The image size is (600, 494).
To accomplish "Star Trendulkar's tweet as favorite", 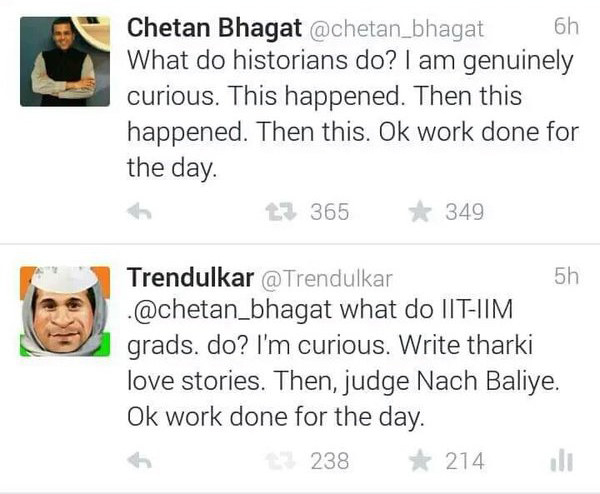I will [420, 460].
